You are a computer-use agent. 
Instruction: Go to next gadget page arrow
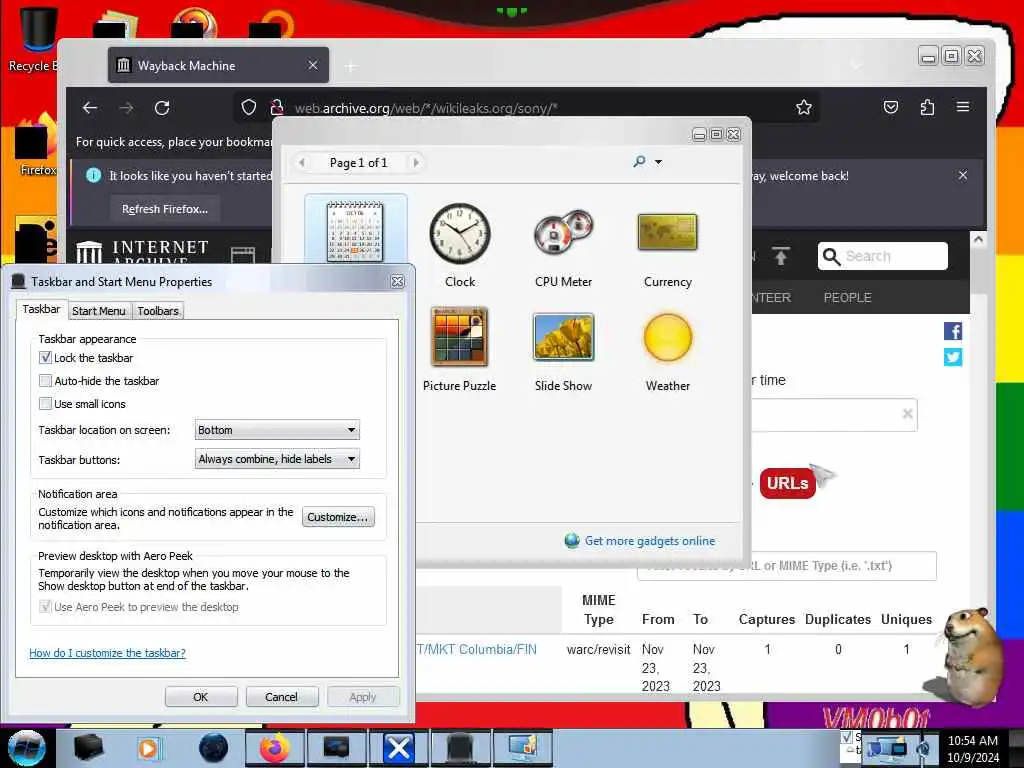[x=415, y=163]
